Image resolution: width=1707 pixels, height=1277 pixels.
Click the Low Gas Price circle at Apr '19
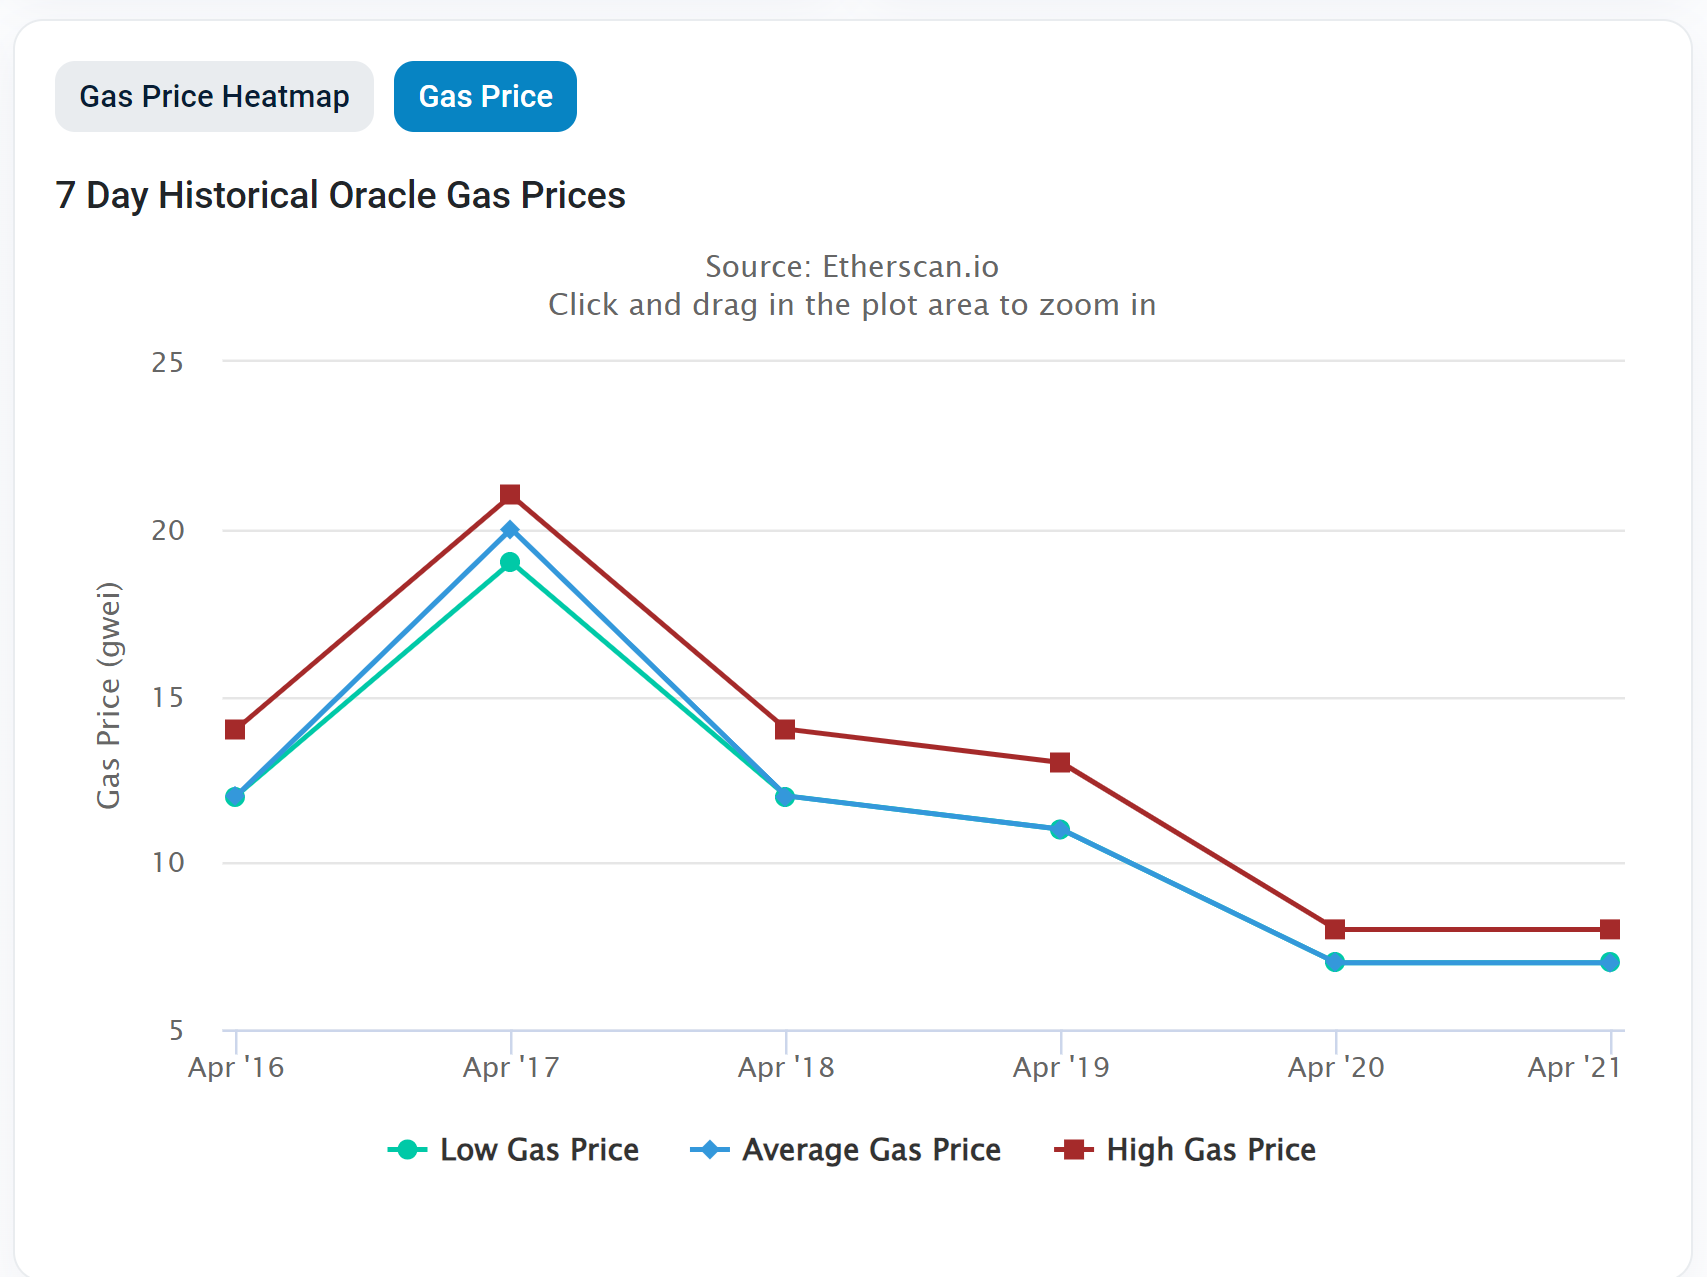1060,829
